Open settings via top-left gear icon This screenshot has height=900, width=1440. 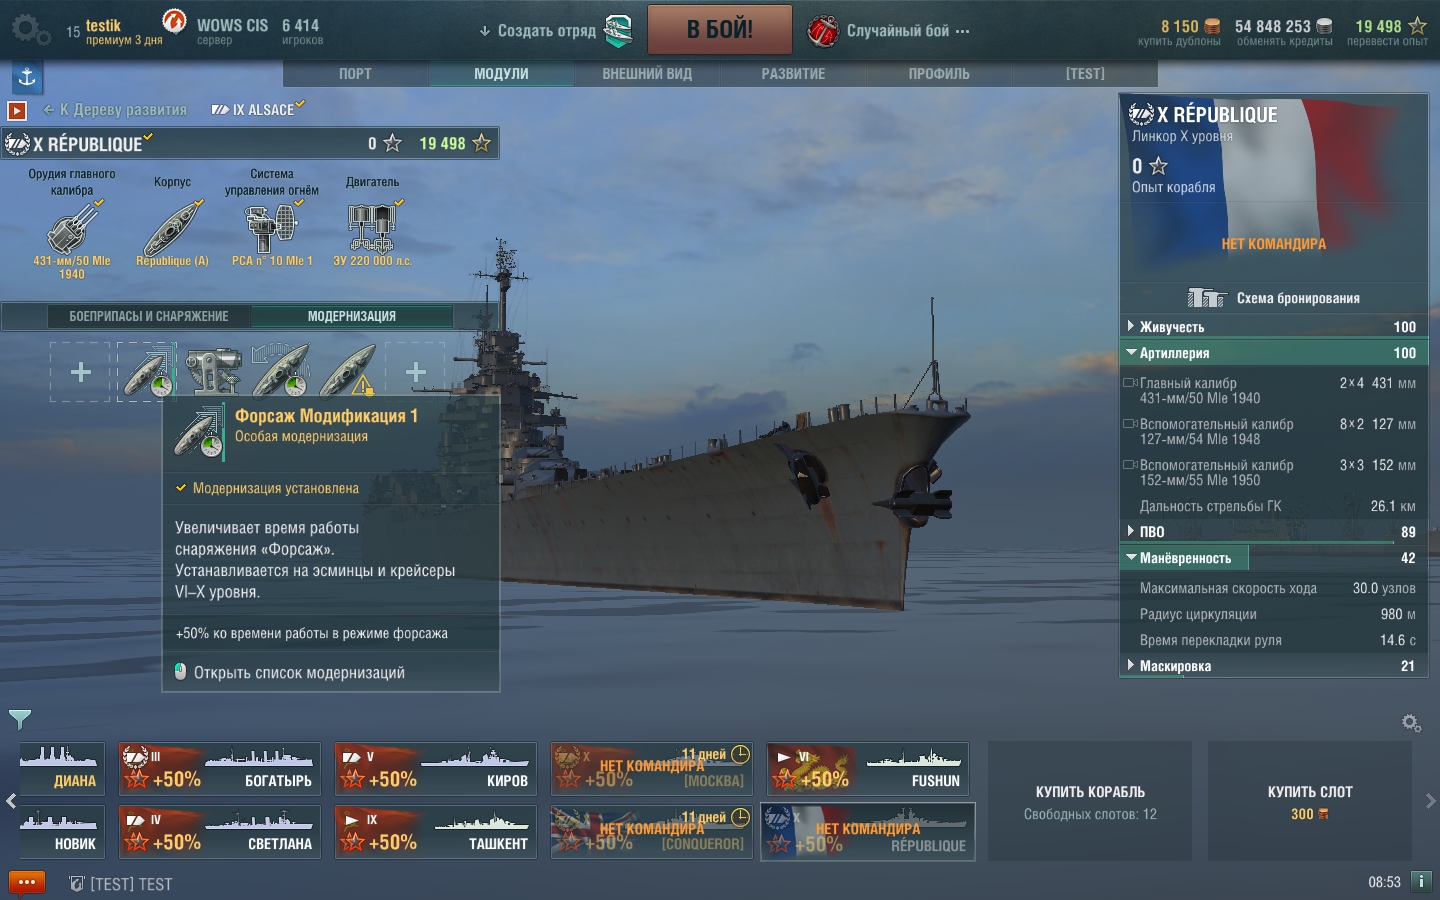(30, 30)
